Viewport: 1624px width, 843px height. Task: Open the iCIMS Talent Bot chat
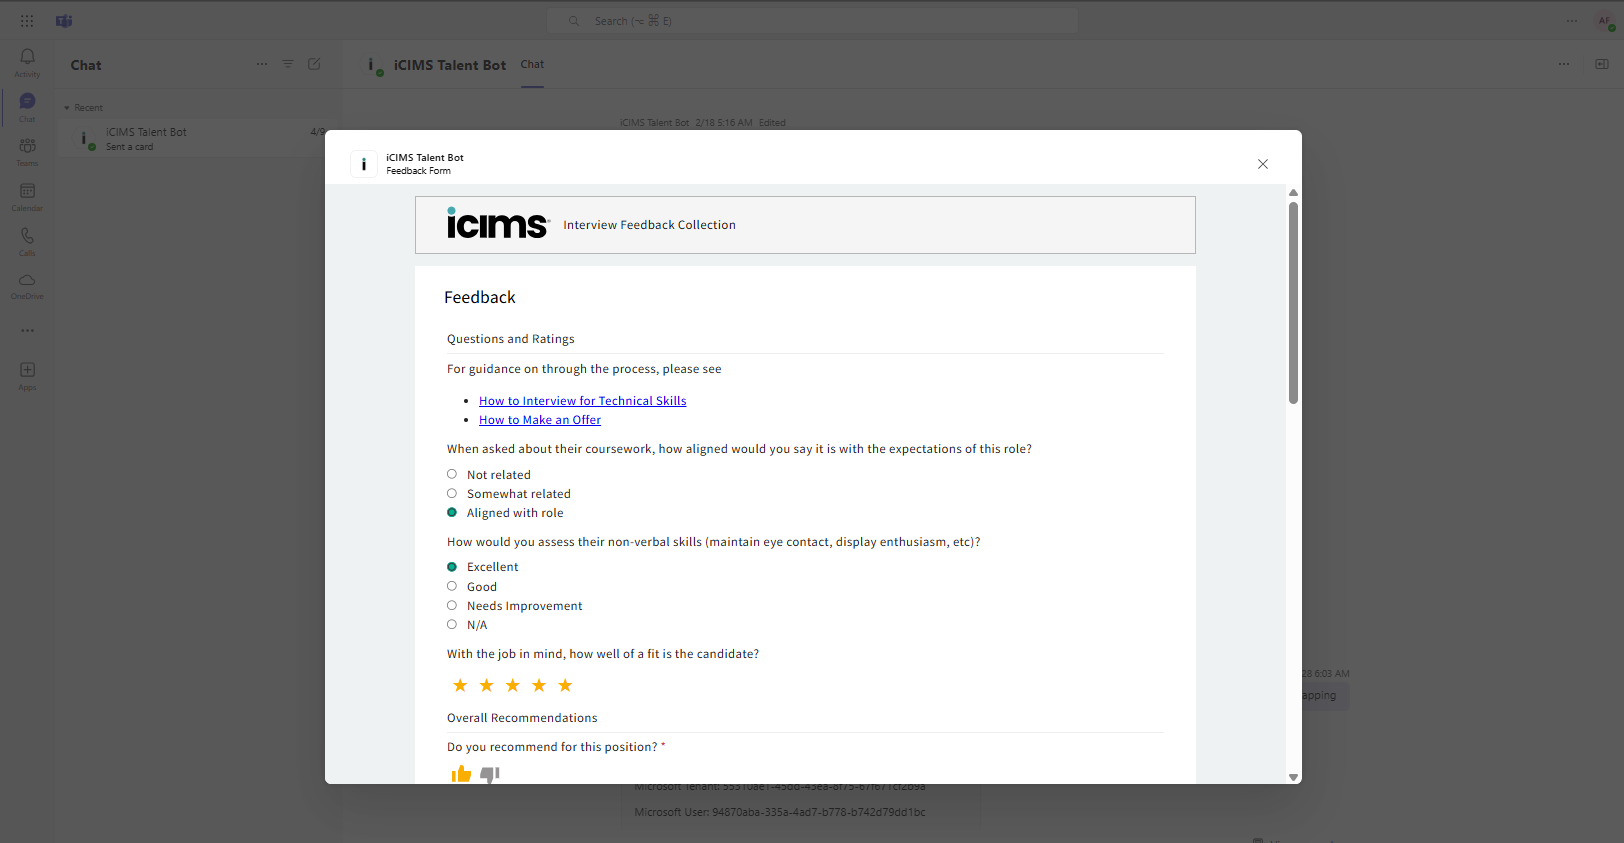(198, 138)
